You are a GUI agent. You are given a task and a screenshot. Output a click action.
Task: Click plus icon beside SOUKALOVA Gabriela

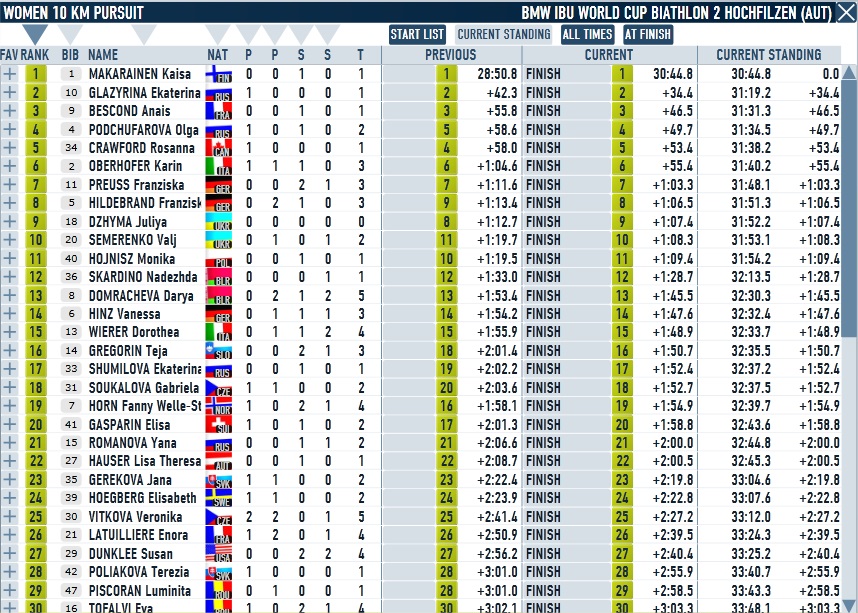pyautogui.click(x=9, y=388)
